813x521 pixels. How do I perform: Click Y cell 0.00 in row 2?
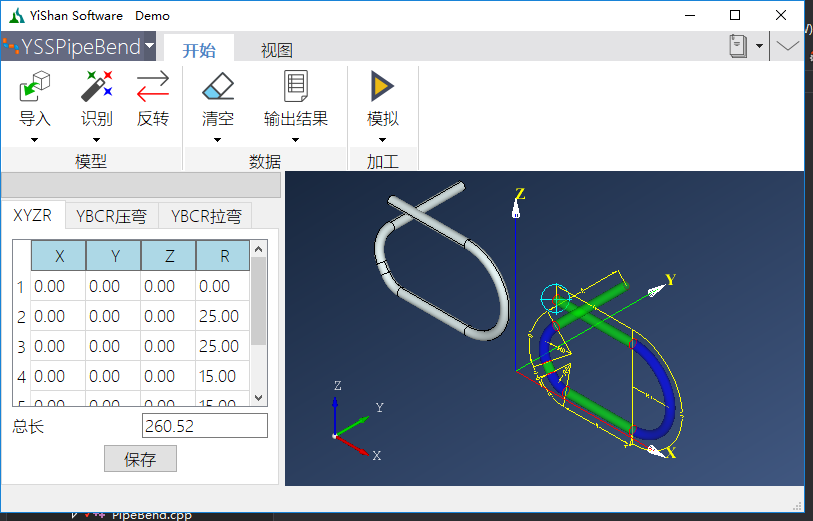point(114,316)
